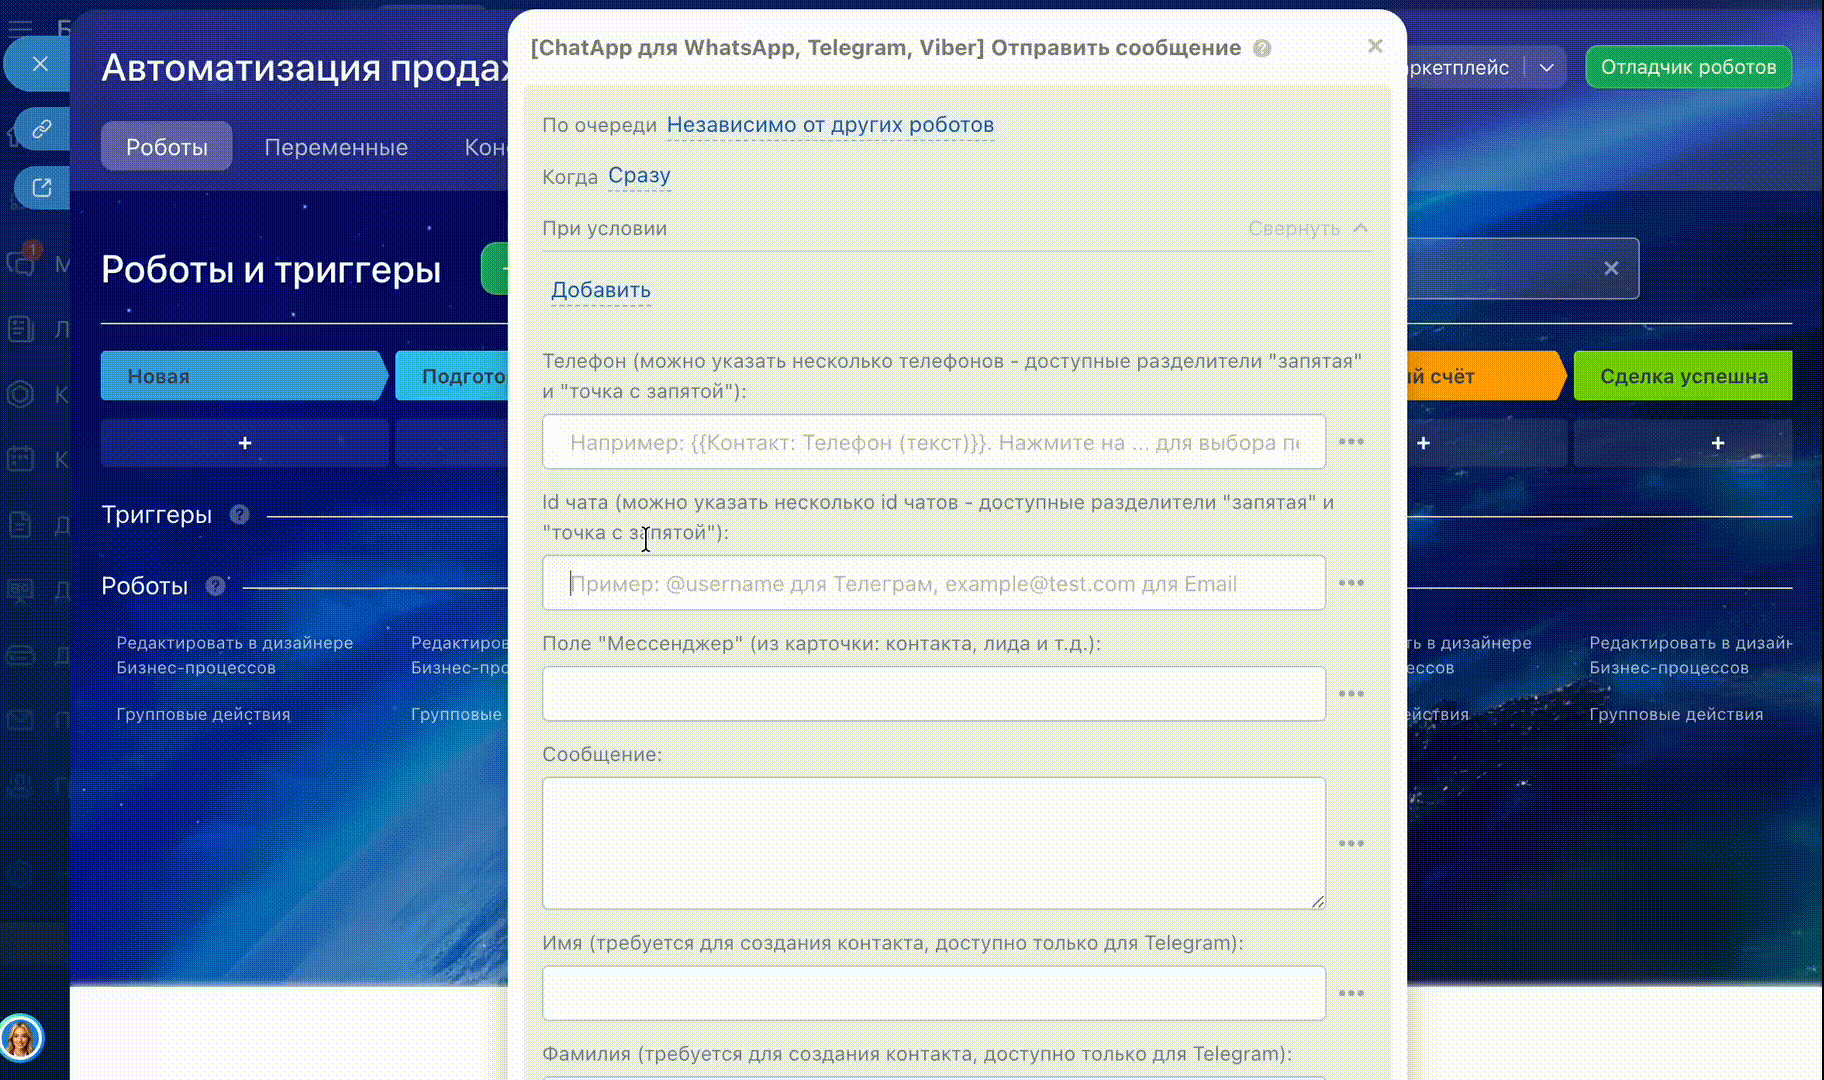Open field picker dots for Сообщение textarea

[x=1351, y=844]
